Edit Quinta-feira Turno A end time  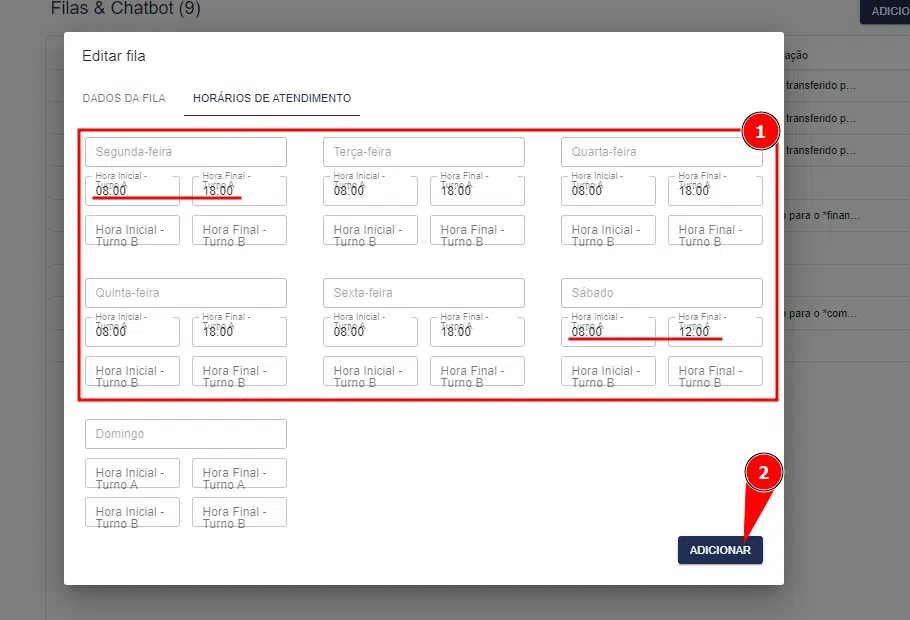click(x=239, y=331)
